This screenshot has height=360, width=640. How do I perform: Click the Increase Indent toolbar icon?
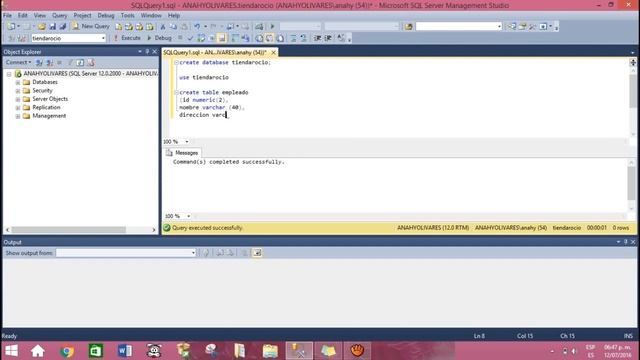coord(327,38)
